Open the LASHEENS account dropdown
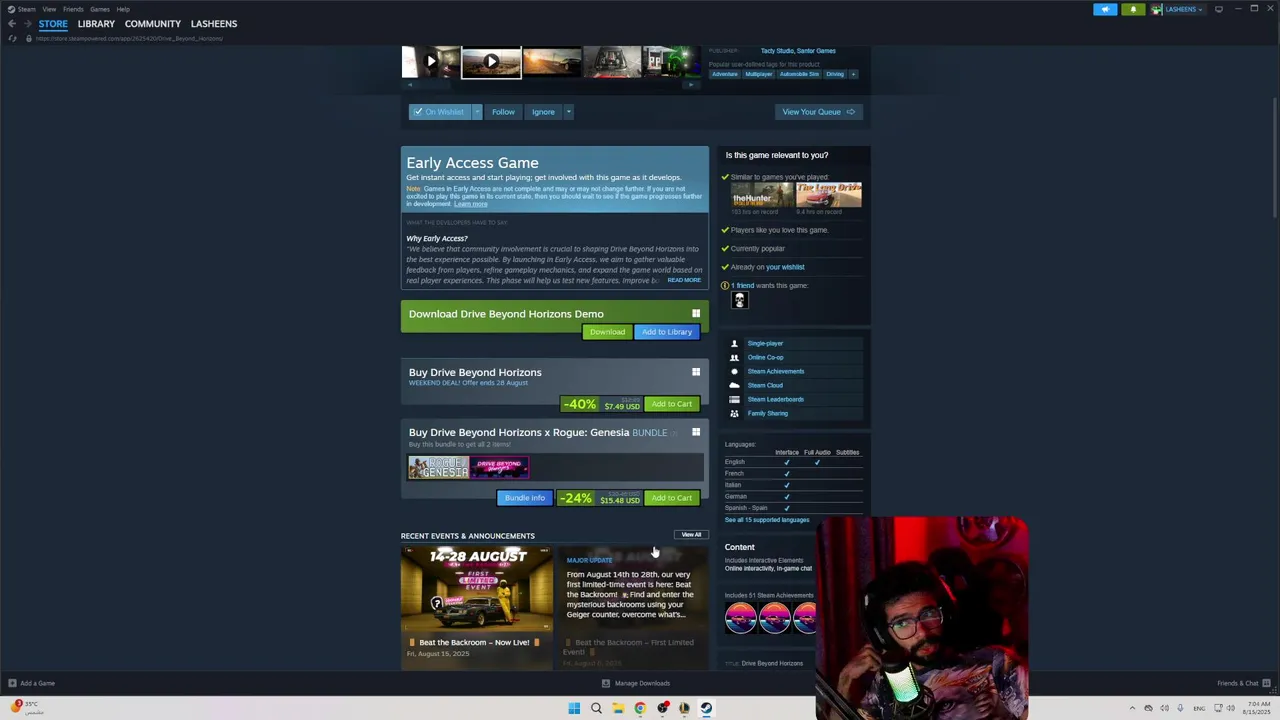Viewport: 1280px width, 720px height. pyautogui.click(x=1183, y=9)
